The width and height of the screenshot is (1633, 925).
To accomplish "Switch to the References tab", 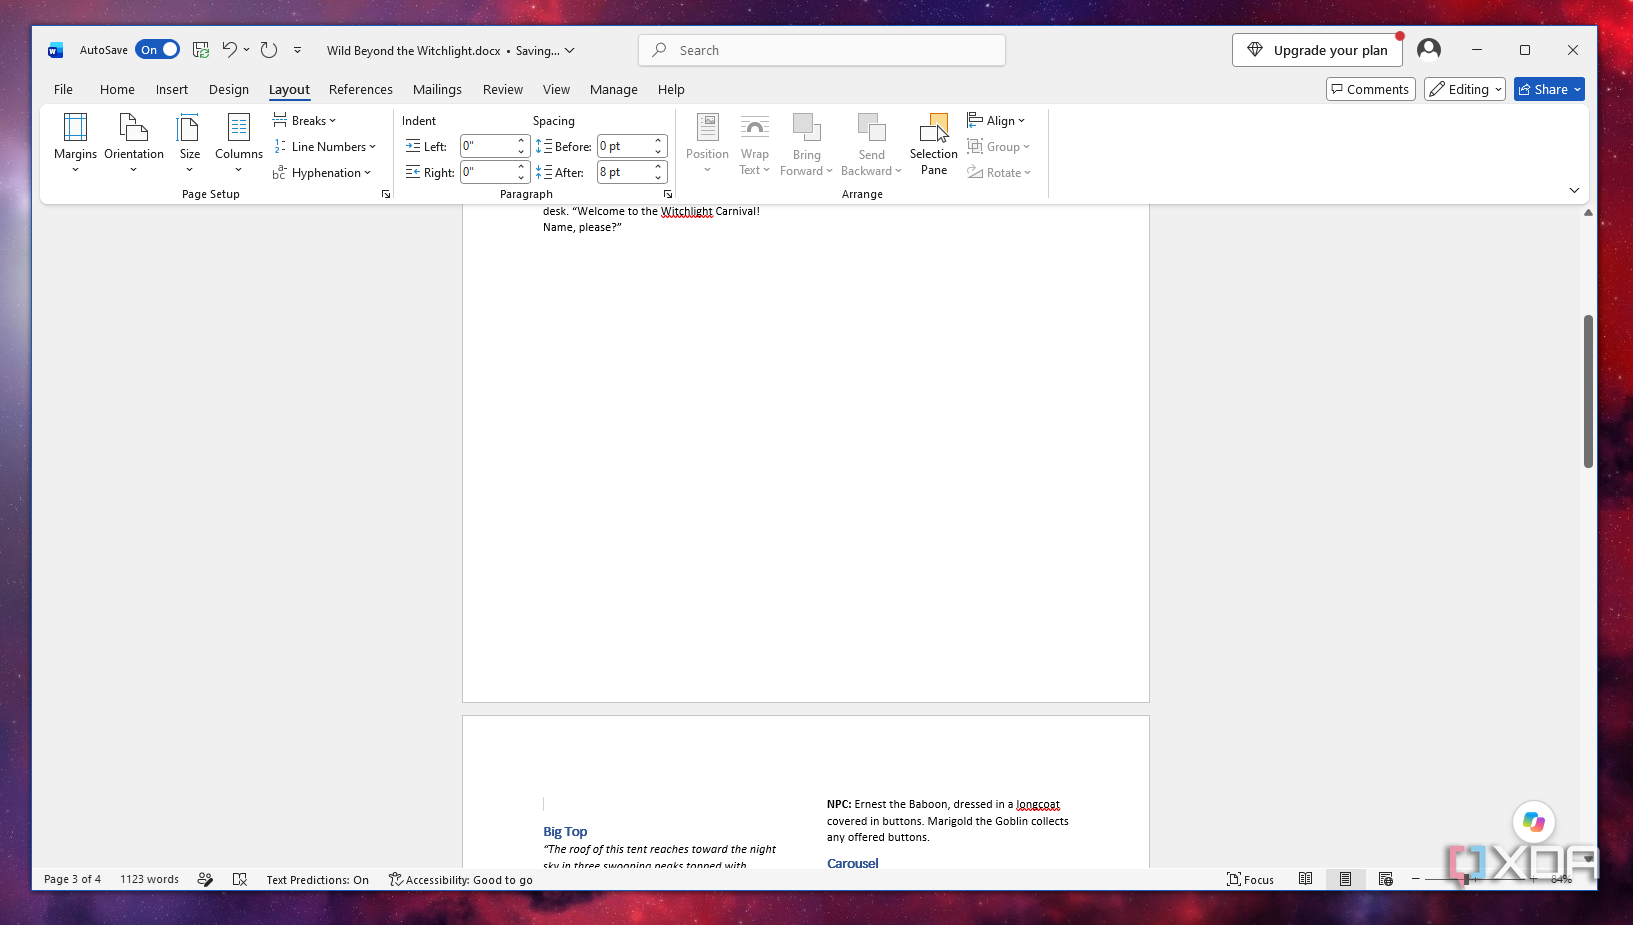I will coord(361,89).
